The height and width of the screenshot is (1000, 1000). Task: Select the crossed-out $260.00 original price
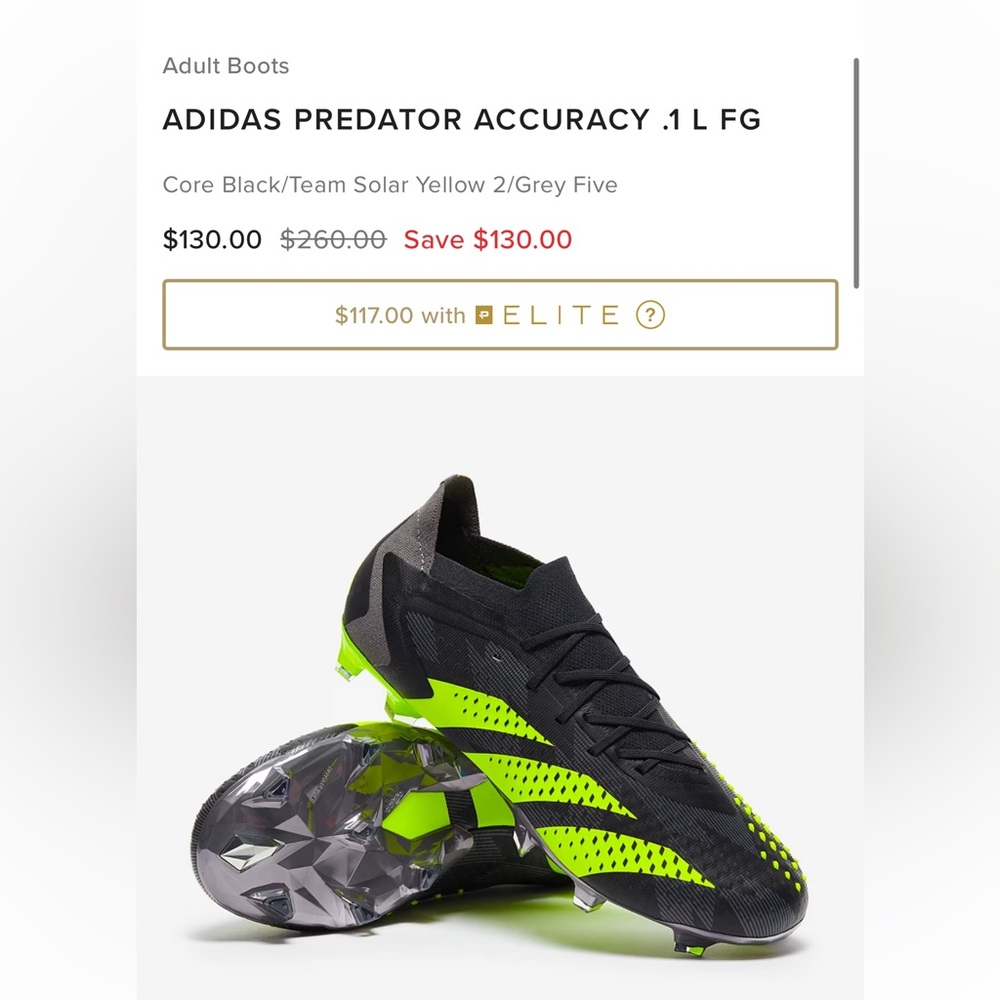[333, 240]
